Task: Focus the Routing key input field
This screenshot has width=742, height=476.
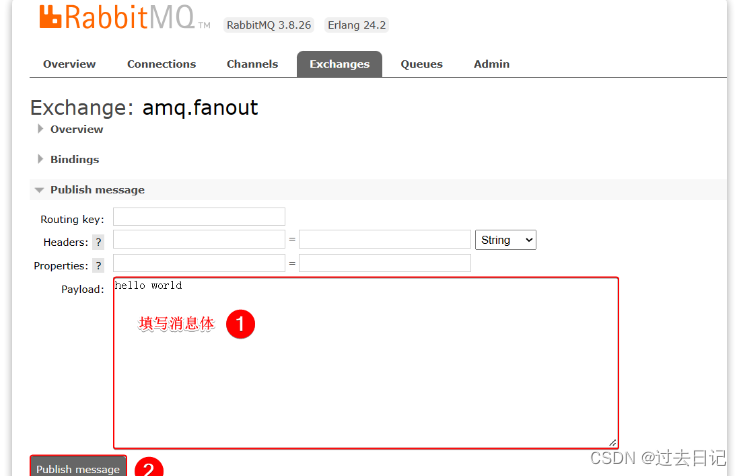Action: tap(199, 217)
